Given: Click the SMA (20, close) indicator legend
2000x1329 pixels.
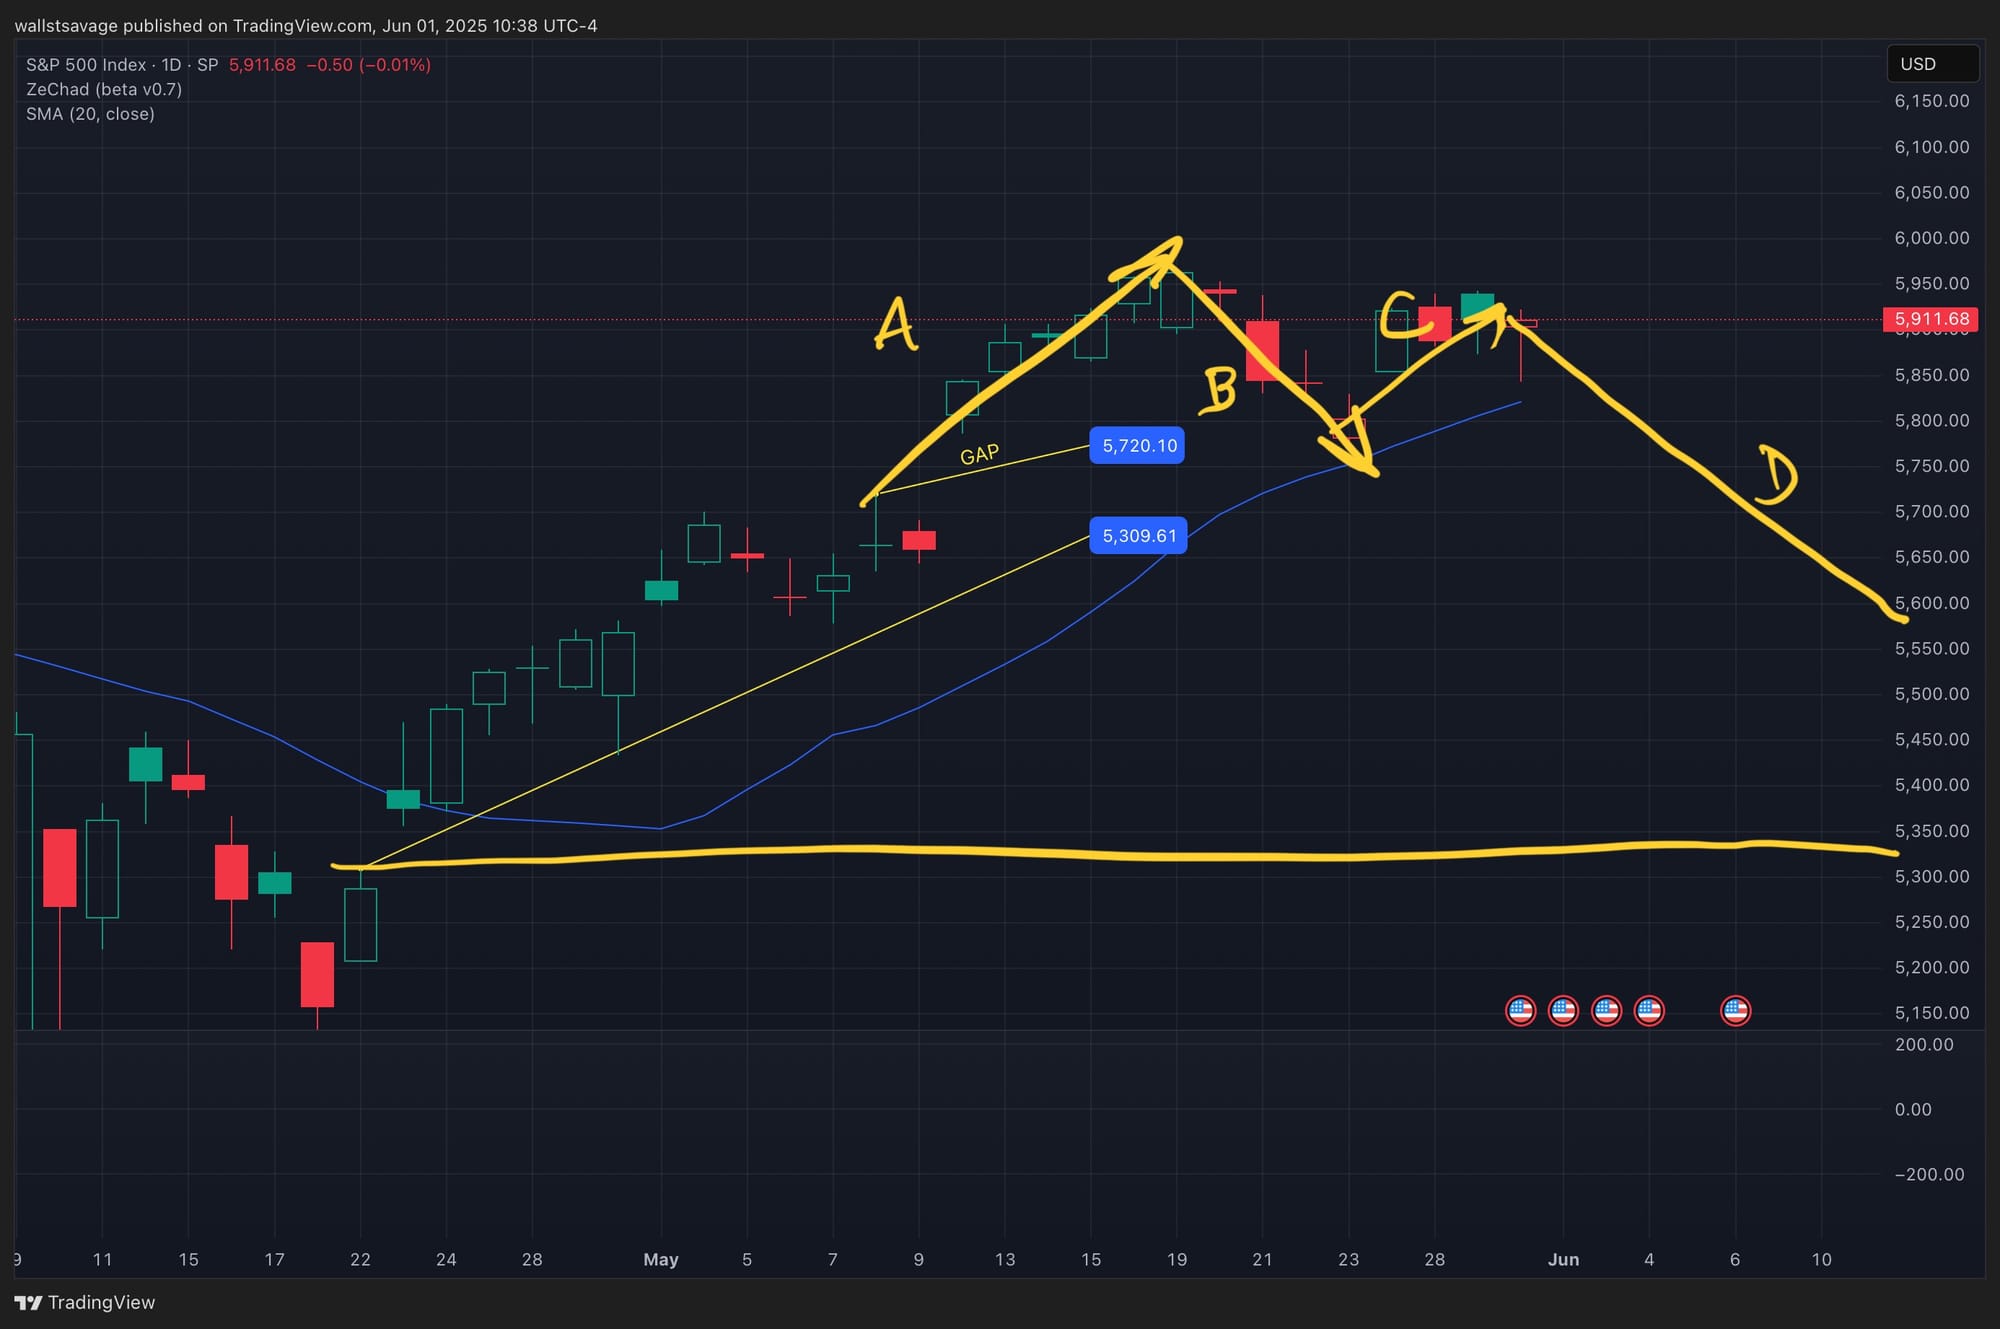Looking at the screenshot, I should pos(90,114).
